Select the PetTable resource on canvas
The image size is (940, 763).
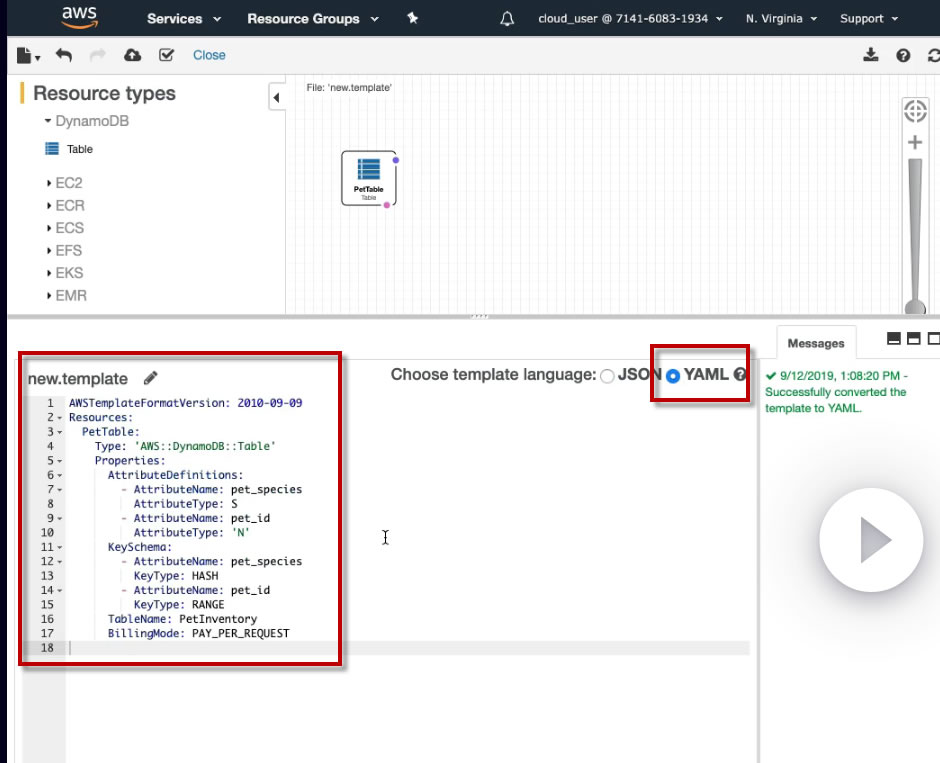(369, 178)
